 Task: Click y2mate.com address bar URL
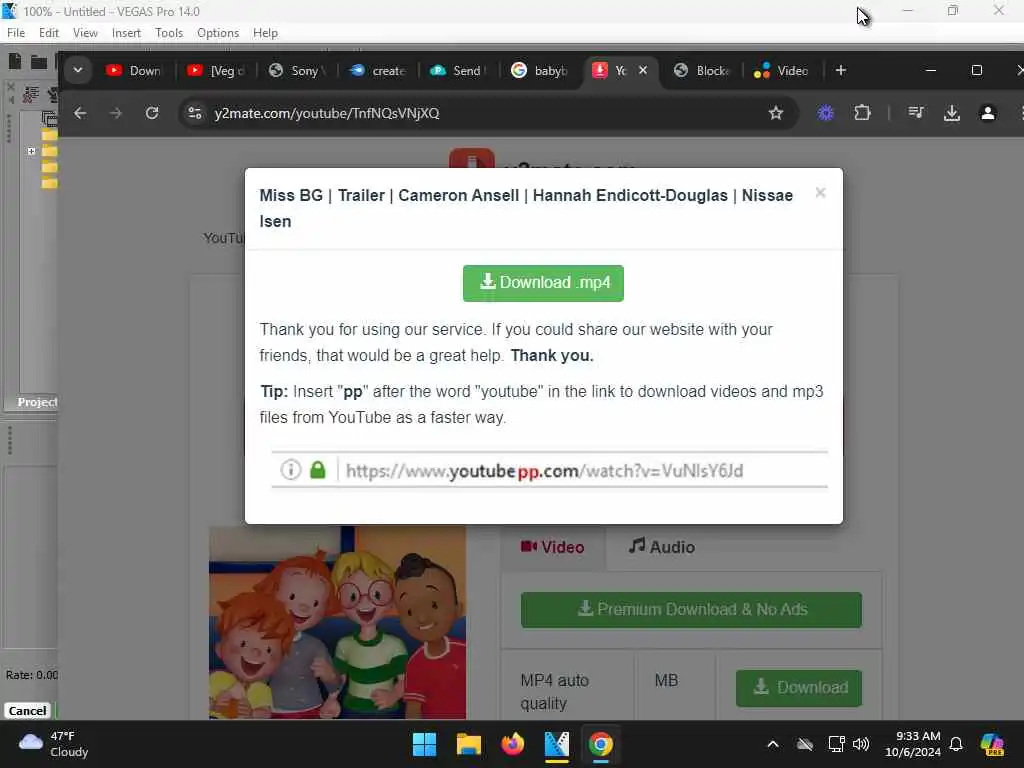click(327, 113)
